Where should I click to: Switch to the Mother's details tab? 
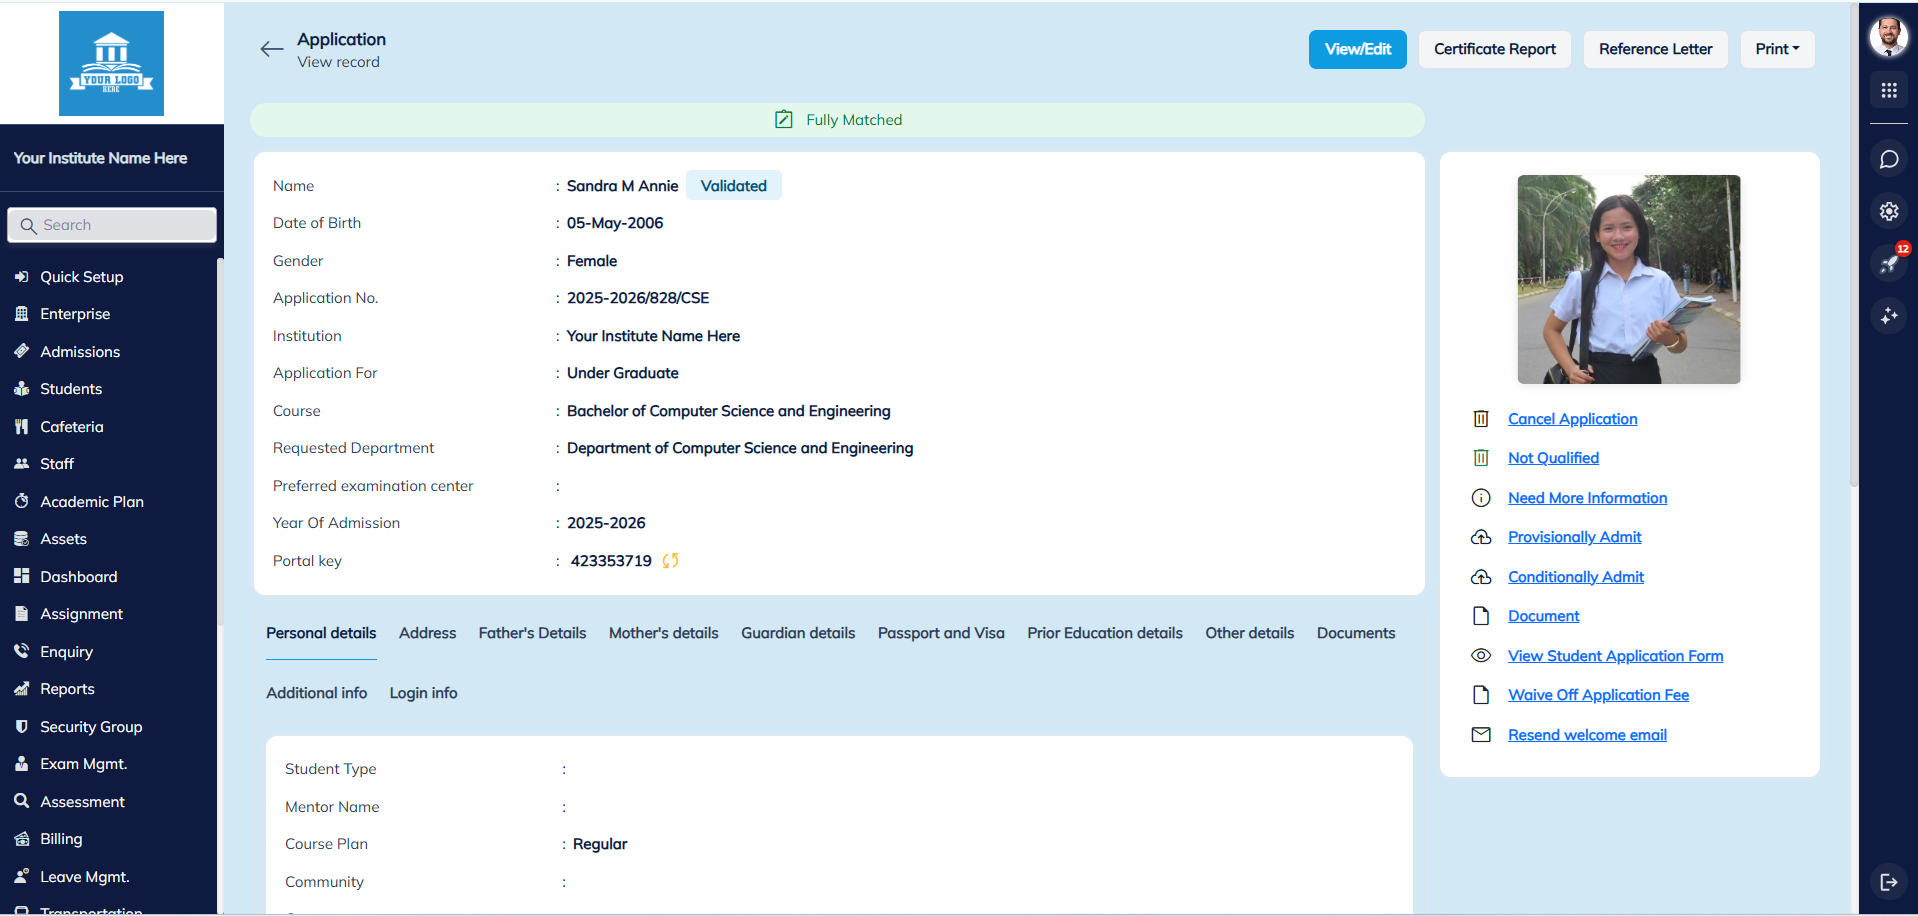tap(663, 633)
